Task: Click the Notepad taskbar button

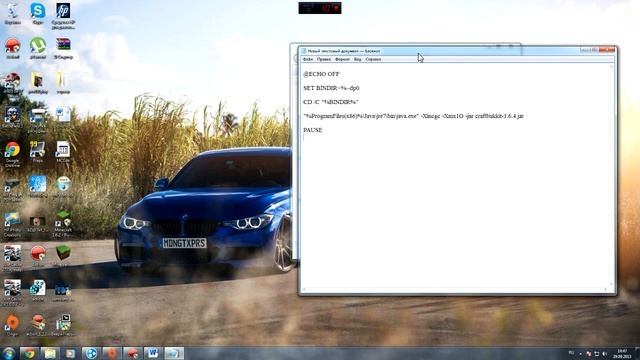Action: [173, 353]
